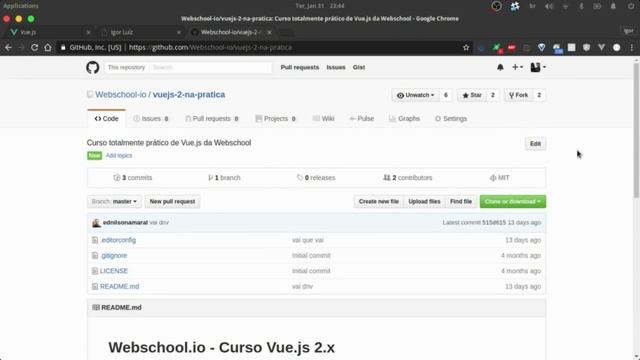The width and height of the screenshot is (640, 360).
Task: Open the Pull requests repository tab
Action: pyautogui.click(x=212, y=119)
